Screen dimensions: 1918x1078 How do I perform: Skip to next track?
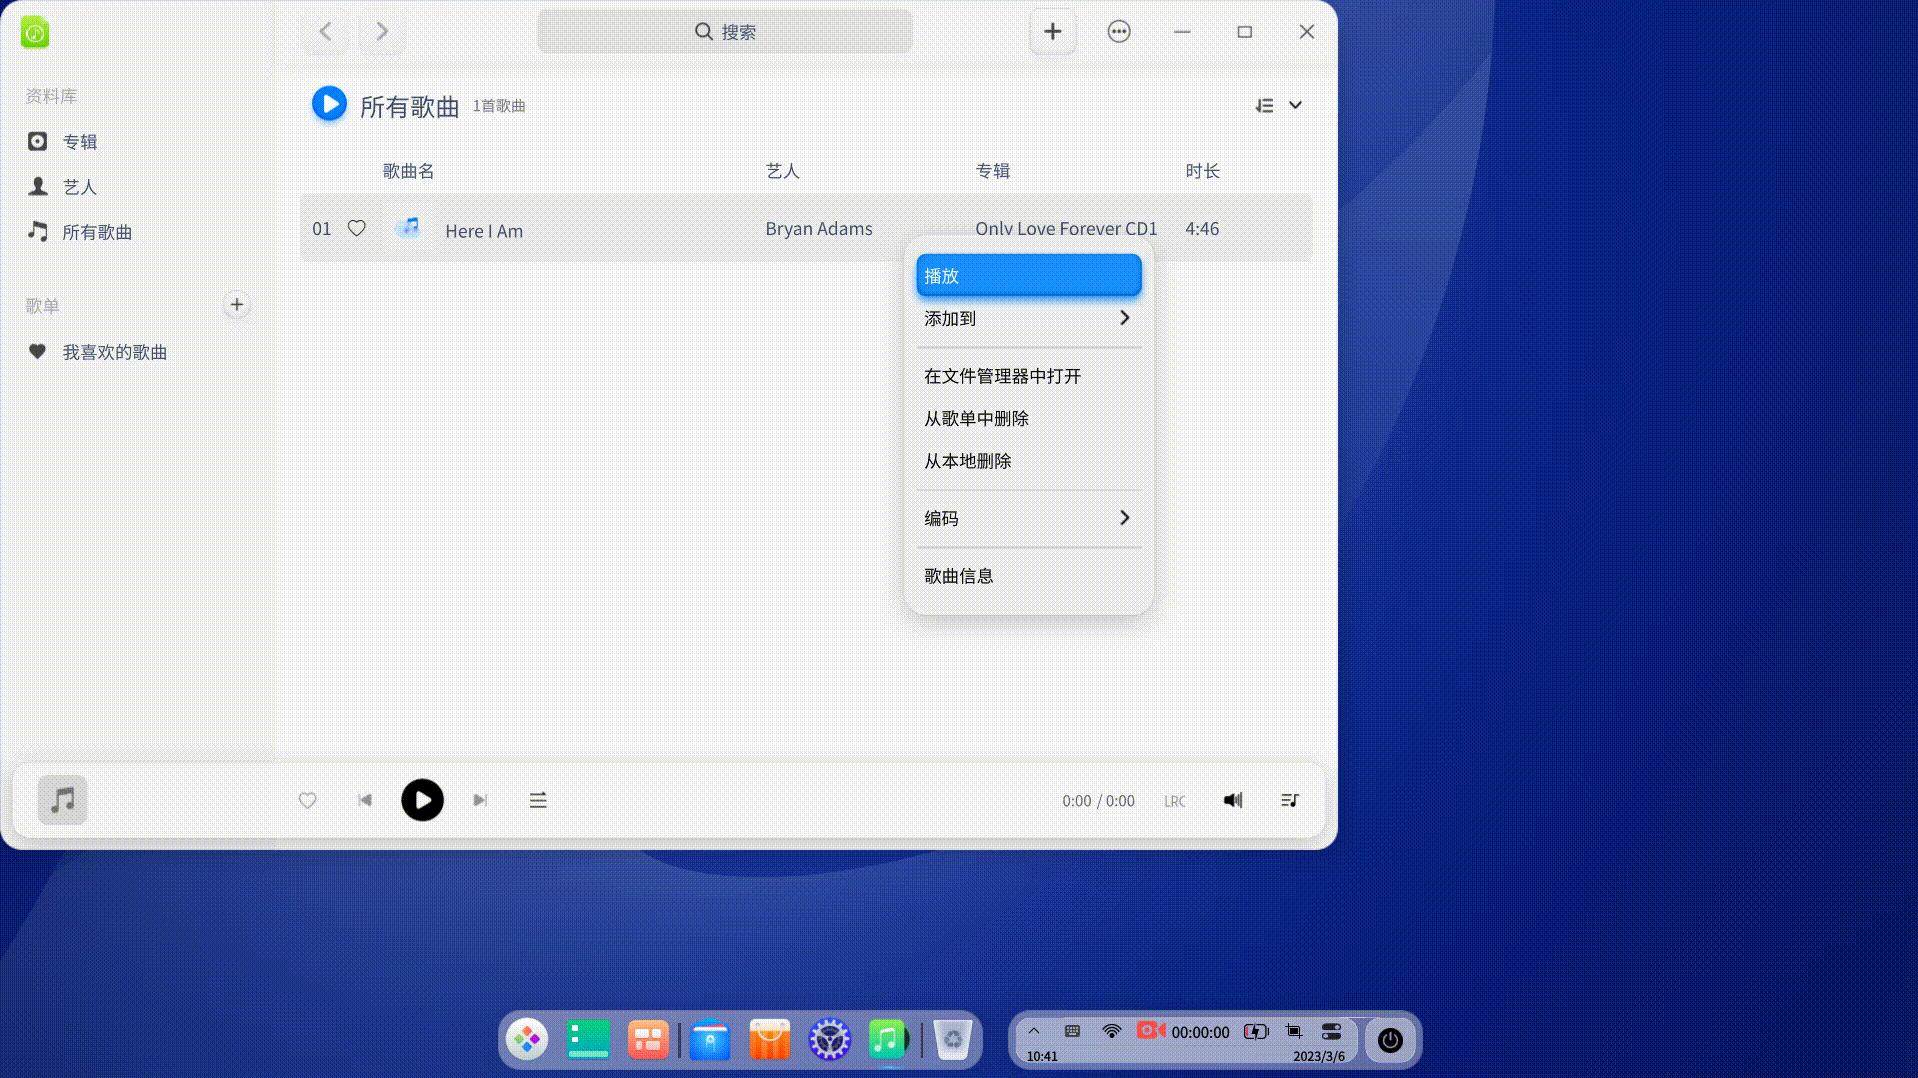click(480, 800)
